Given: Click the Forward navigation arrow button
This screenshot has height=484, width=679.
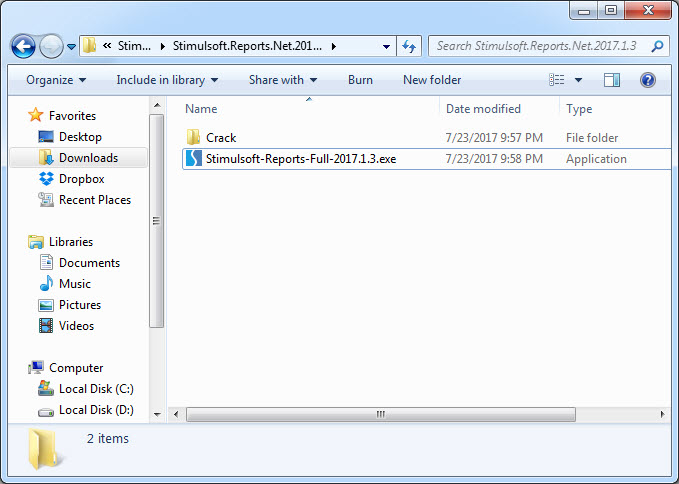Looking at the screenshot, I should point(51,46).
